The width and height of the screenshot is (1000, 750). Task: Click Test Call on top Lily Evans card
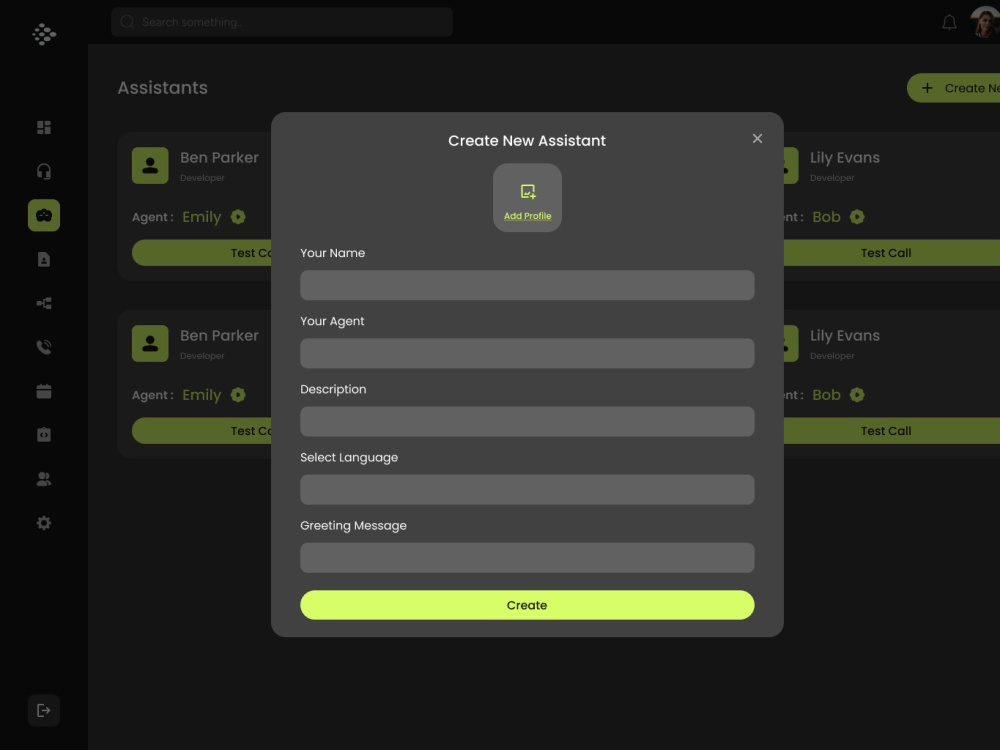(x=892, y=253)
